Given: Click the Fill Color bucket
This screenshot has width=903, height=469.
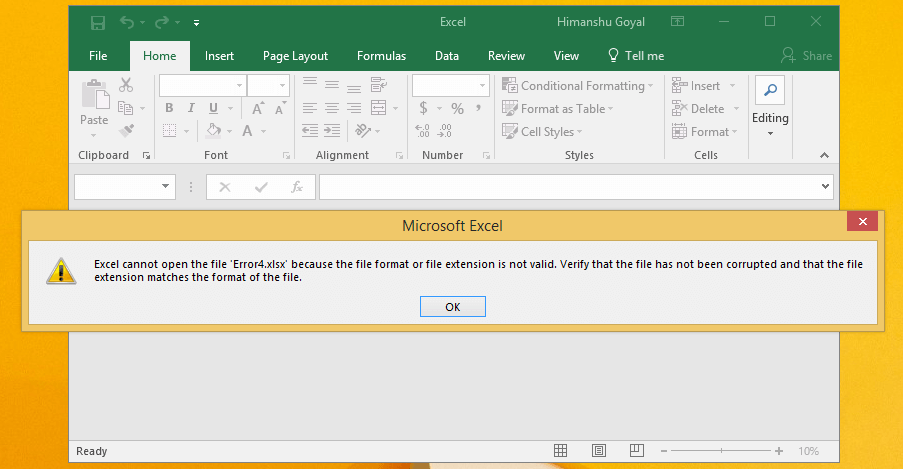Looking at the screenshot, I should click(214, 131).
